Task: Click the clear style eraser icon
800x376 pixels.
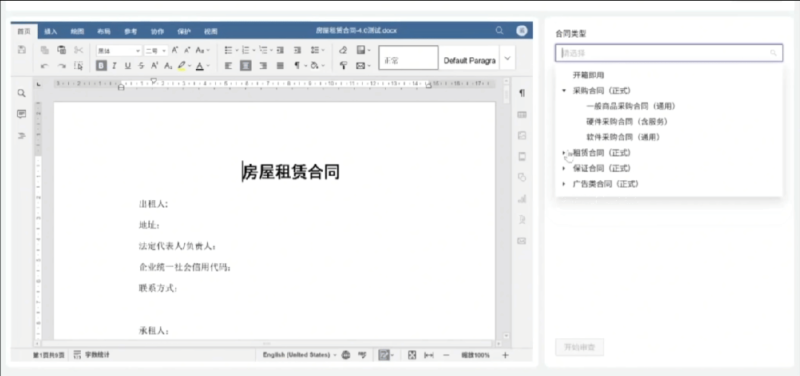Action: pos(343,50)
